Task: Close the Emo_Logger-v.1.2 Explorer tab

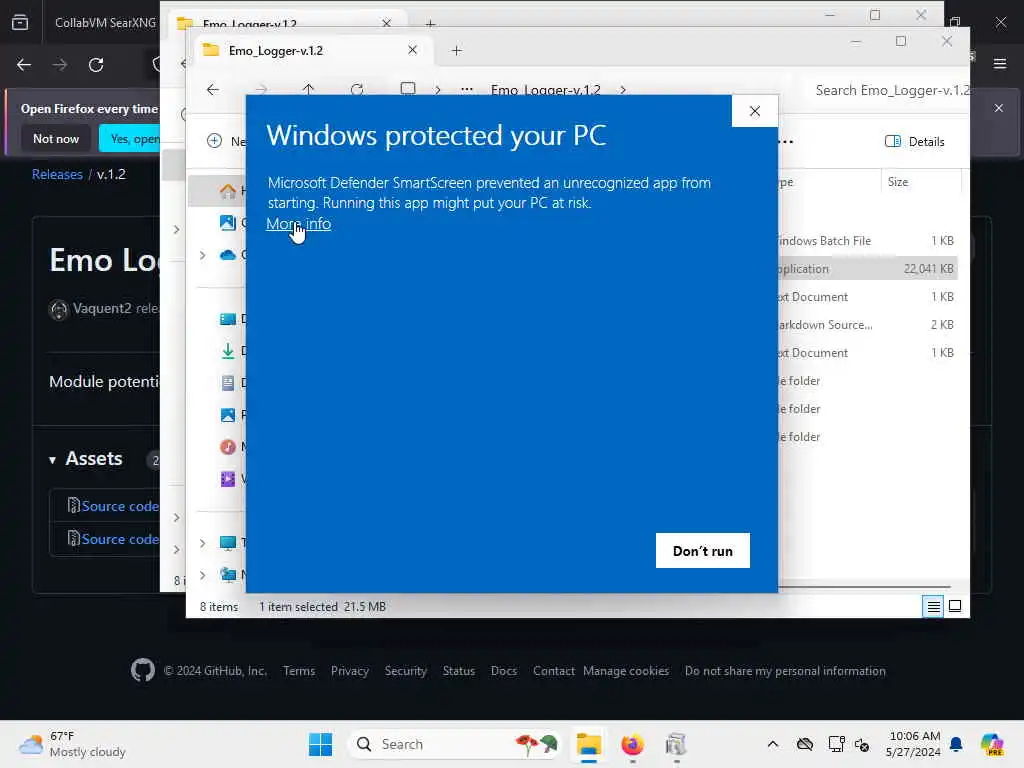Action: point(412,50)
